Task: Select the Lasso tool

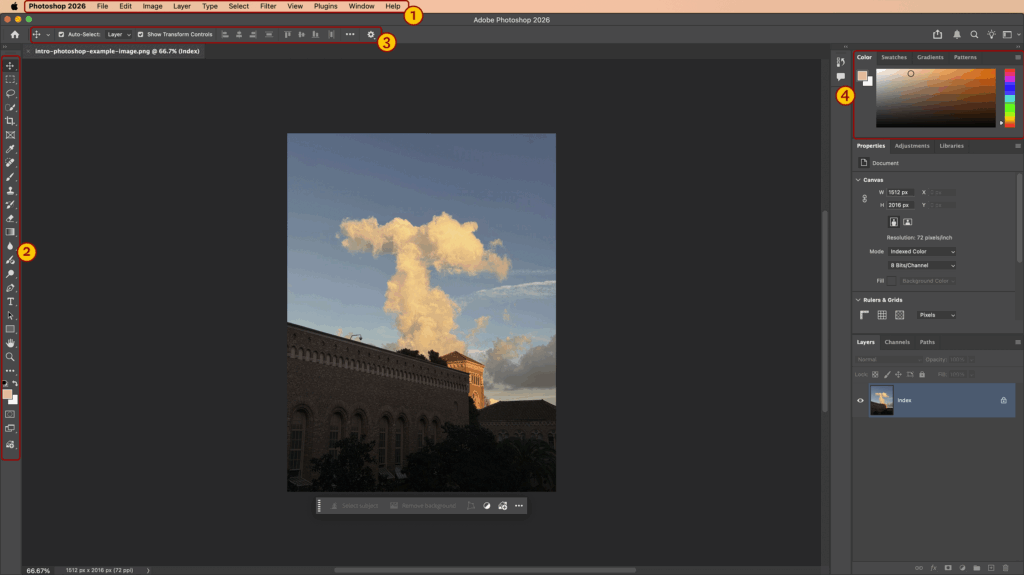Action: tap(11, 93)
